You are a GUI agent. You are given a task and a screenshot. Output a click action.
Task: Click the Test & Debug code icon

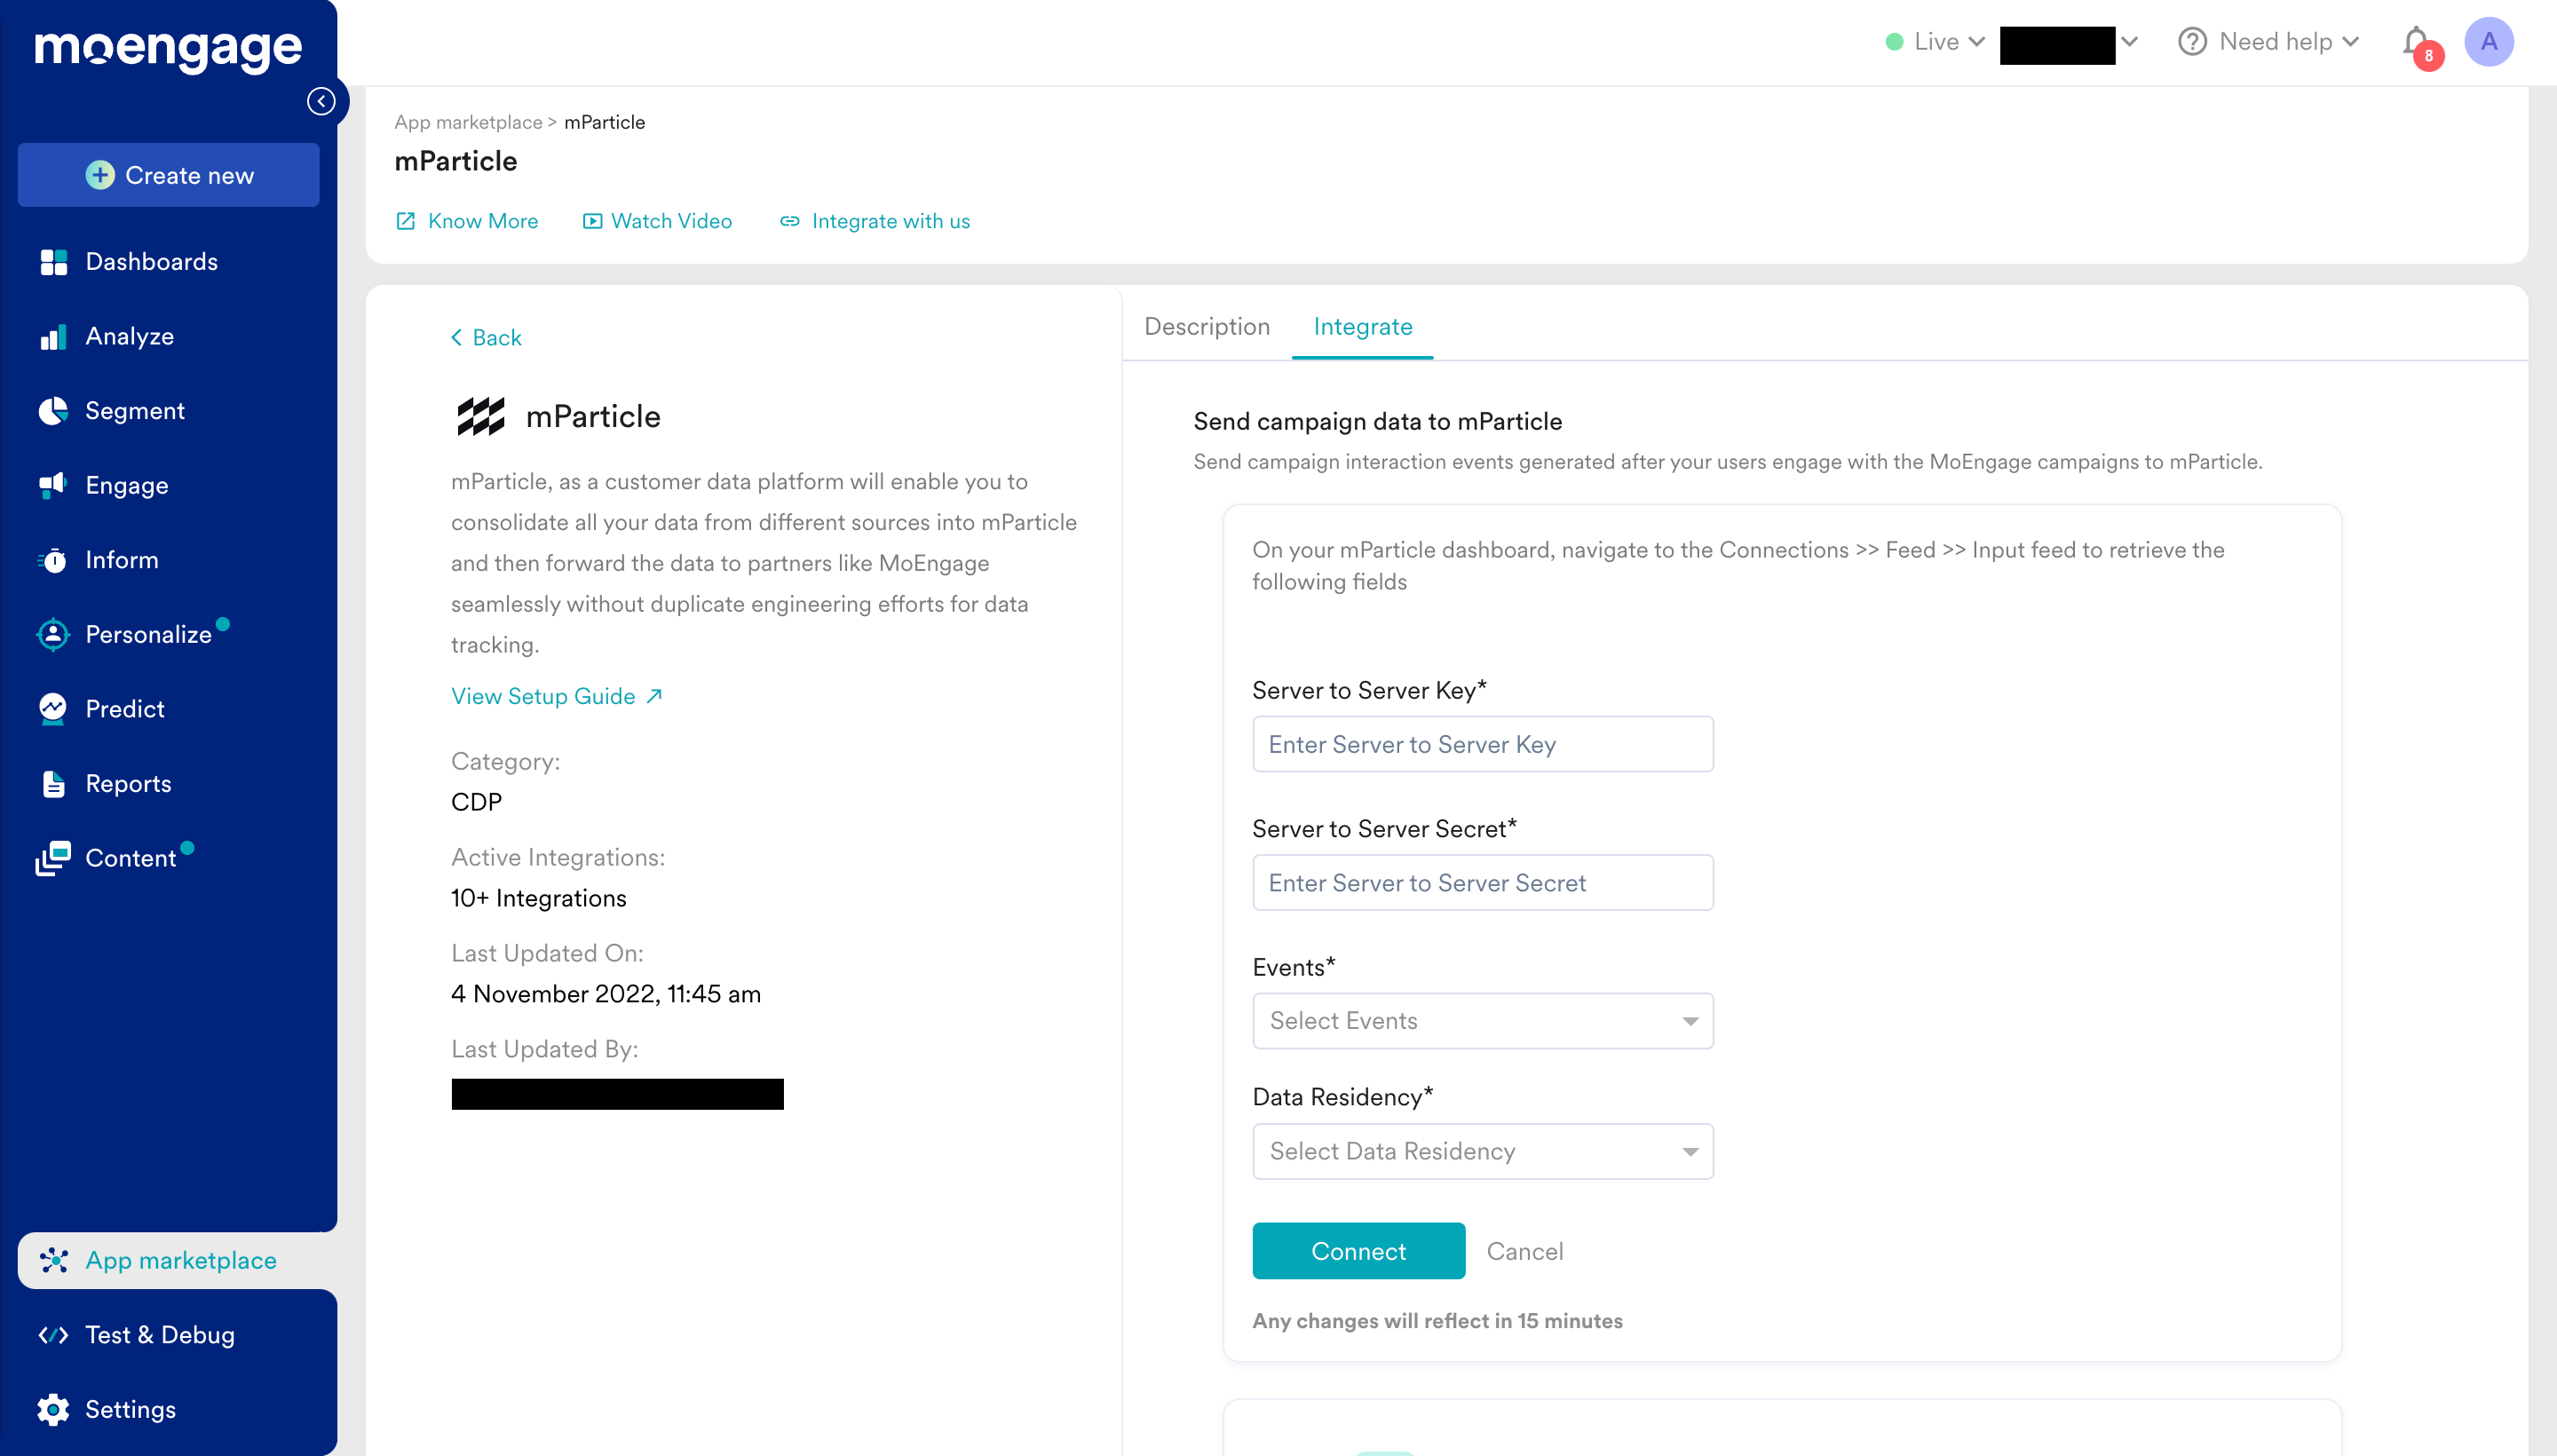point(53,1335)
